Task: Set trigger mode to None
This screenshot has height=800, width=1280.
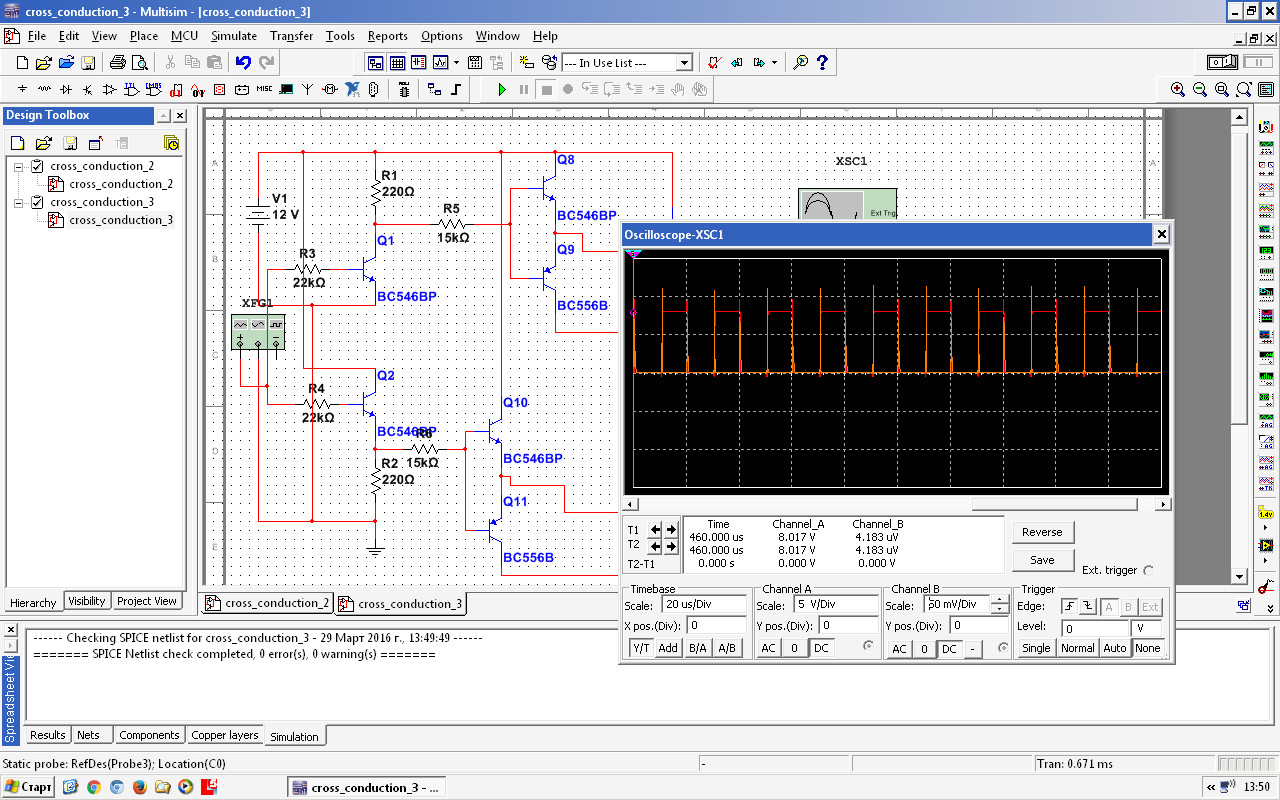Action: [1148, 648]
